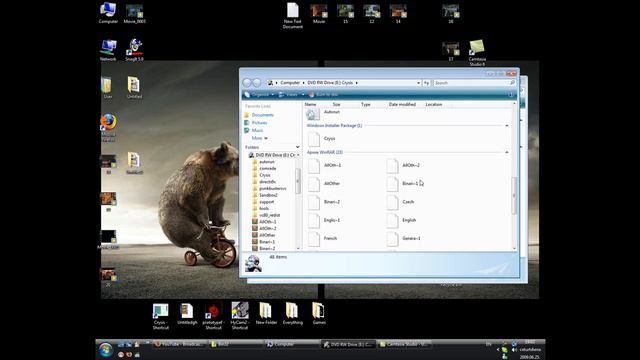Collapse the Folders pane chevron
Viewport: 640px width, 360px height.
297,147
